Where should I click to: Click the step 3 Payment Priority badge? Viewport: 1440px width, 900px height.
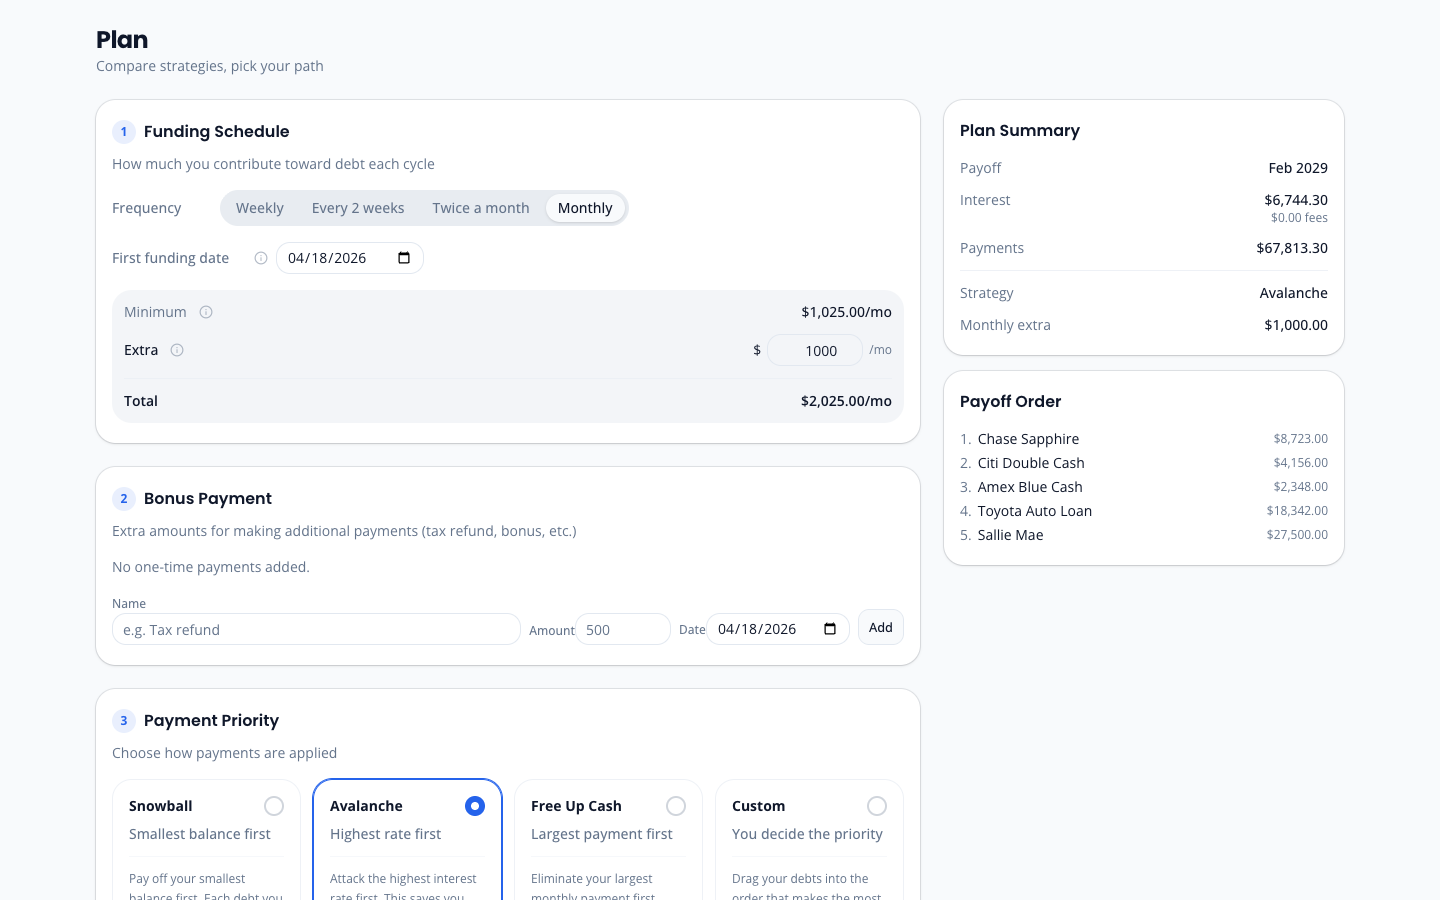tap(124, 721)
